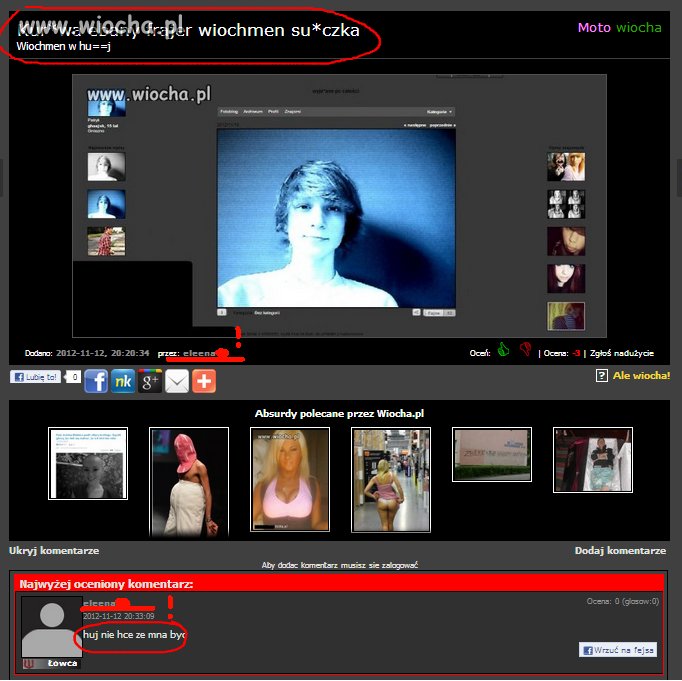This screenshot has height=681, width=682.
Task: Open recommended thumbnail of wall with graffiti
Action: click(x=492, y=454)
